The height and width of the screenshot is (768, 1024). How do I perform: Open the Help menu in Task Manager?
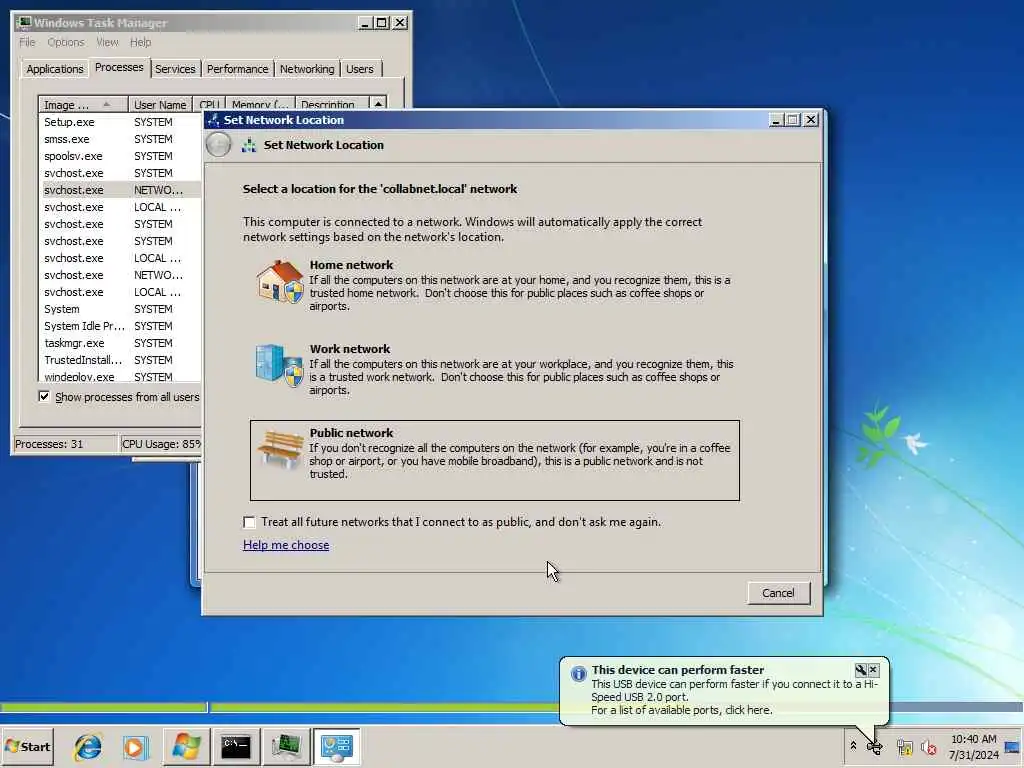click(140, 42)
